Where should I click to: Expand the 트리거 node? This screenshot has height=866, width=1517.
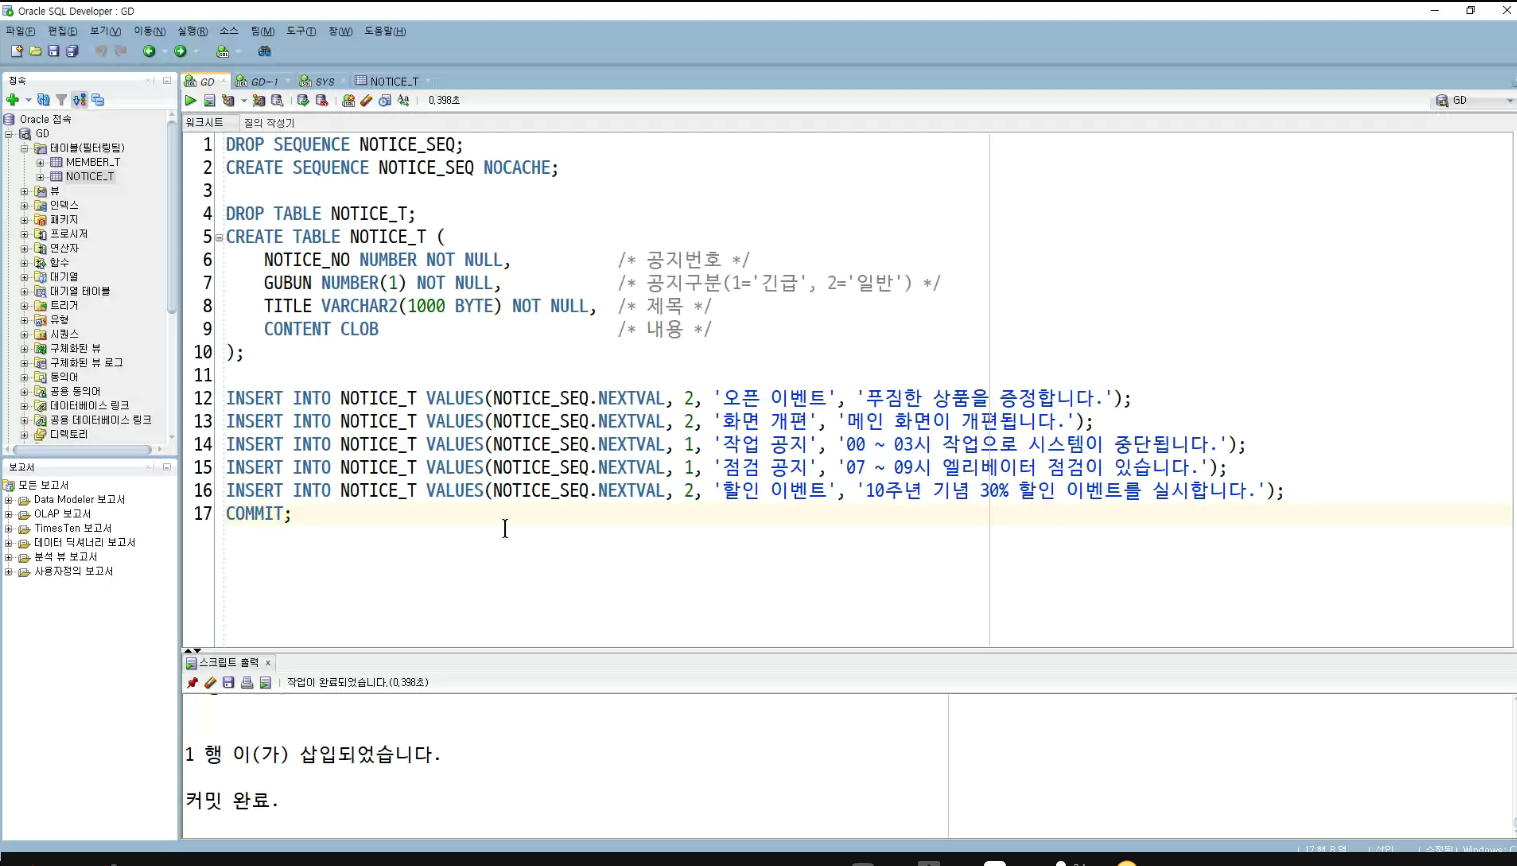coord(25,305)
